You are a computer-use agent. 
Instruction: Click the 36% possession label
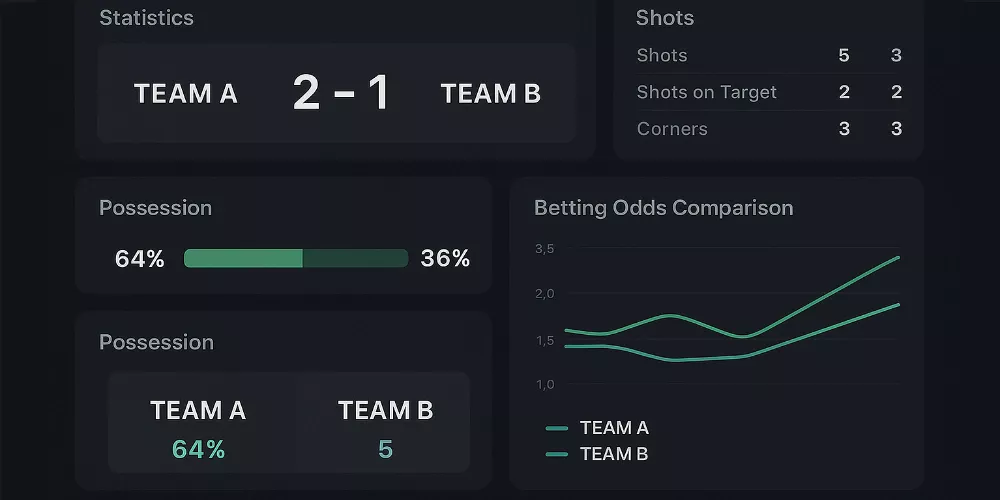click(445, 259)
